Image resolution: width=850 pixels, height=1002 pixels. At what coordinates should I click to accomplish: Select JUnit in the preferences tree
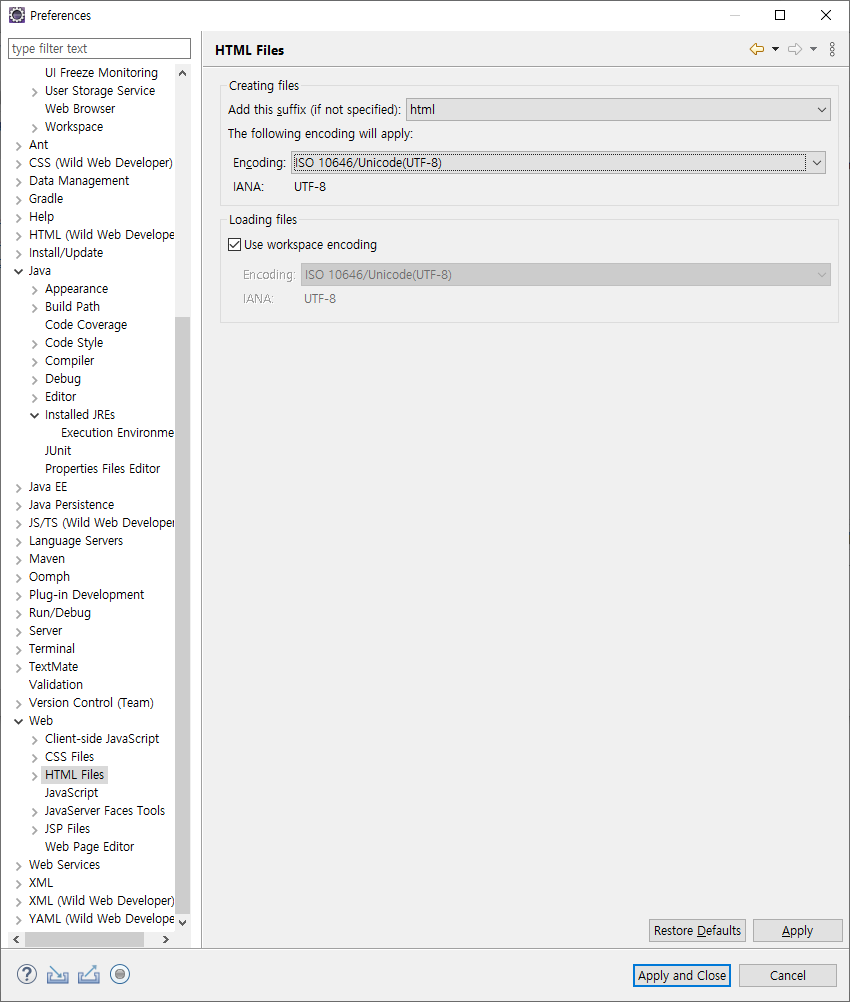coord(58,451)
